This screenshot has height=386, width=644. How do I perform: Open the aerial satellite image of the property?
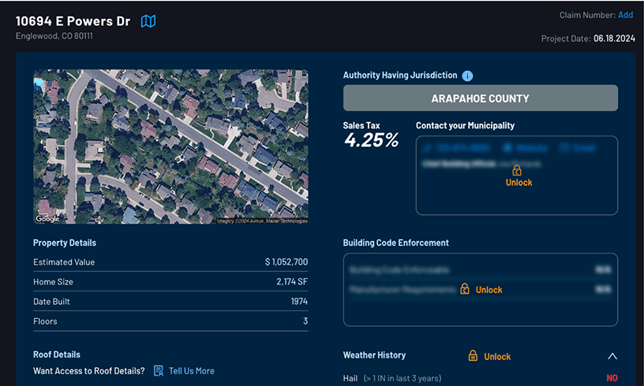tap(170, 147)
